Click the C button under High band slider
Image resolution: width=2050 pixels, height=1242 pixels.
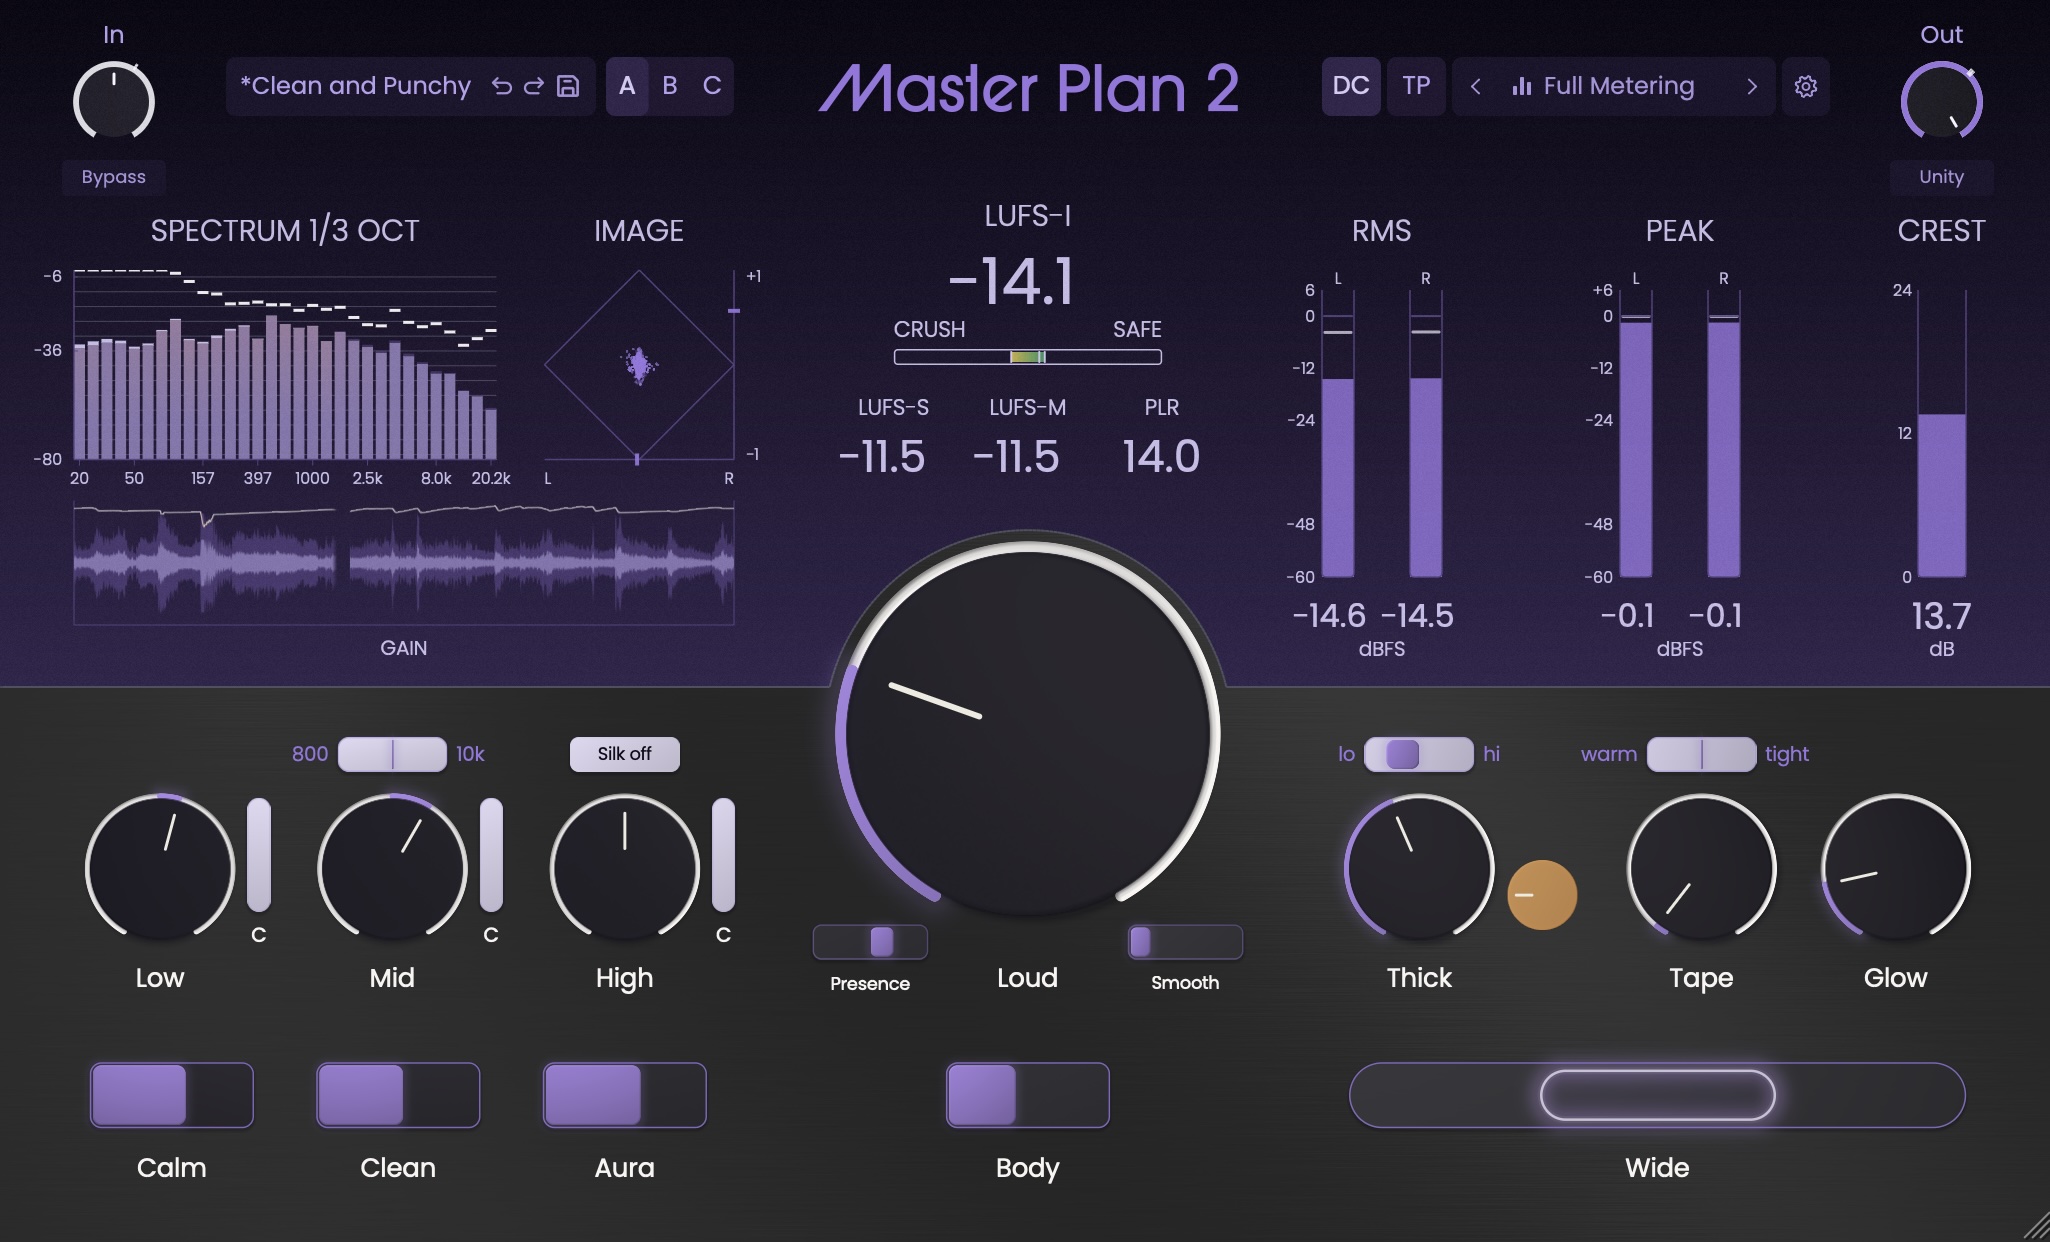pyautogui.click(x=723, y=935)
